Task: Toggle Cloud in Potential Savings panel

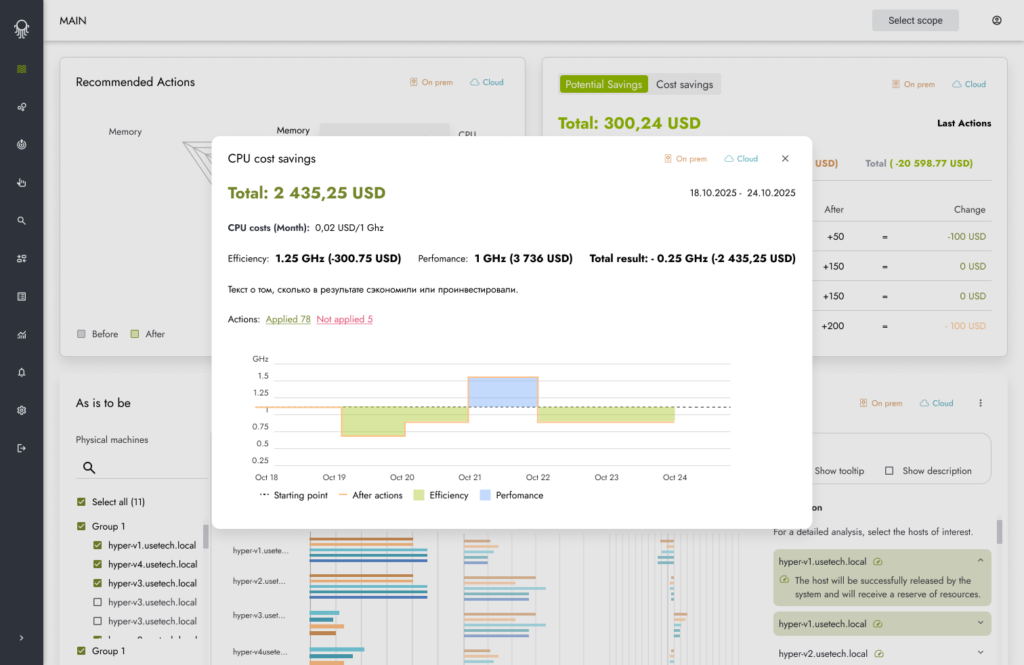Action: (968, 84)
